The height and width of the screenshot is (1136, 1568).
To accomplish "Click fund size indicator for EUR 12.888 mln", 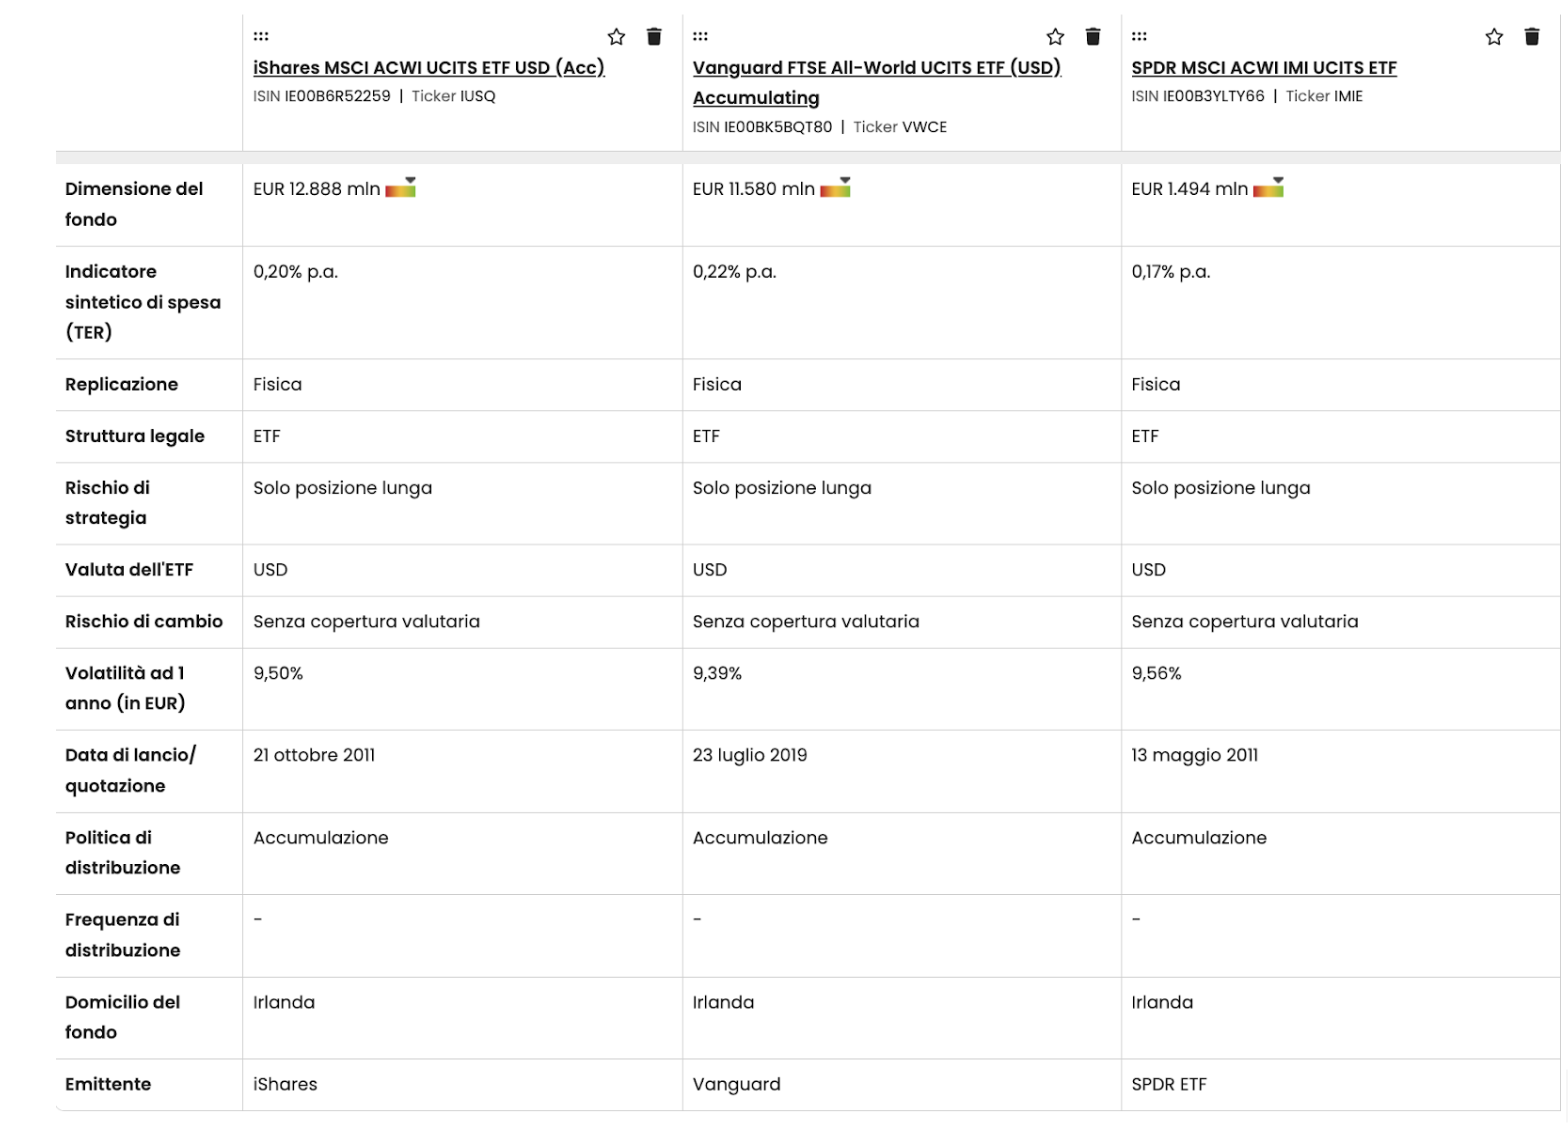I will (400, 188).
